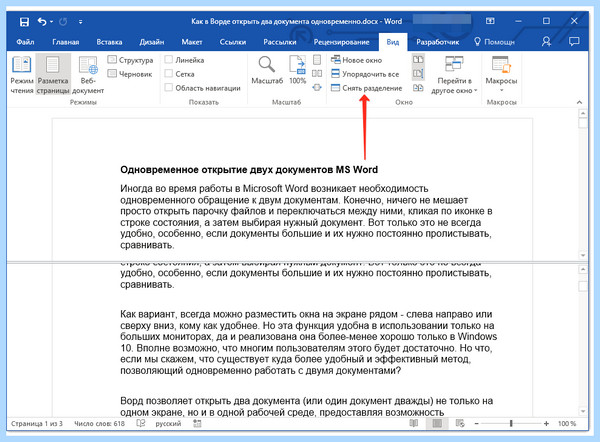
Task: Open Ribbon Display Options button
Action: (x=490, y=21)
